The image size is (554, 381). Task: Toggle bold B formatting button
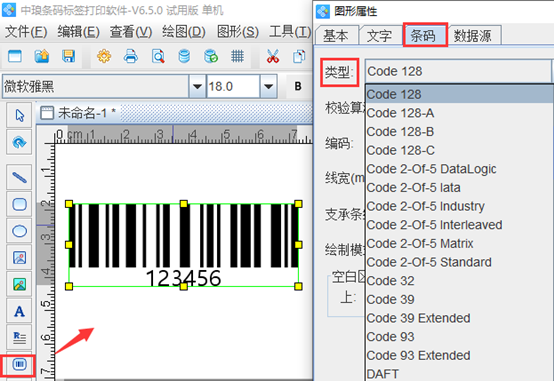point(298,86)
